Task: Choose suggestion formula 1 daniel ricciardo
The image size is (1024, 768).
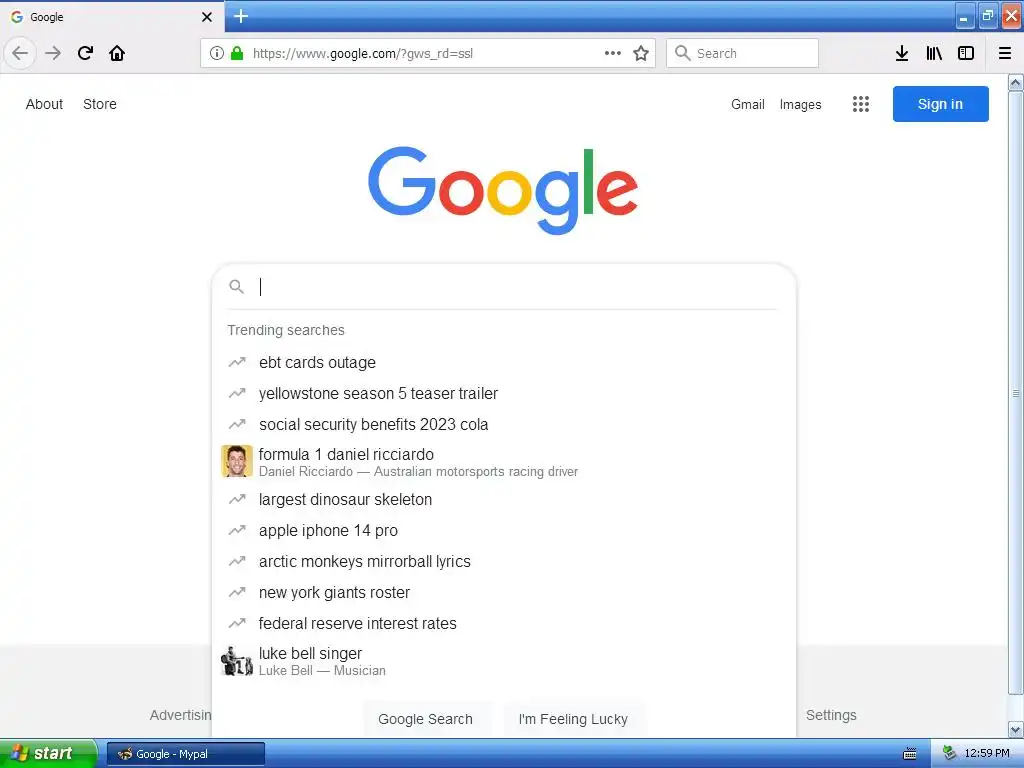Action: (x=504, y=462)
